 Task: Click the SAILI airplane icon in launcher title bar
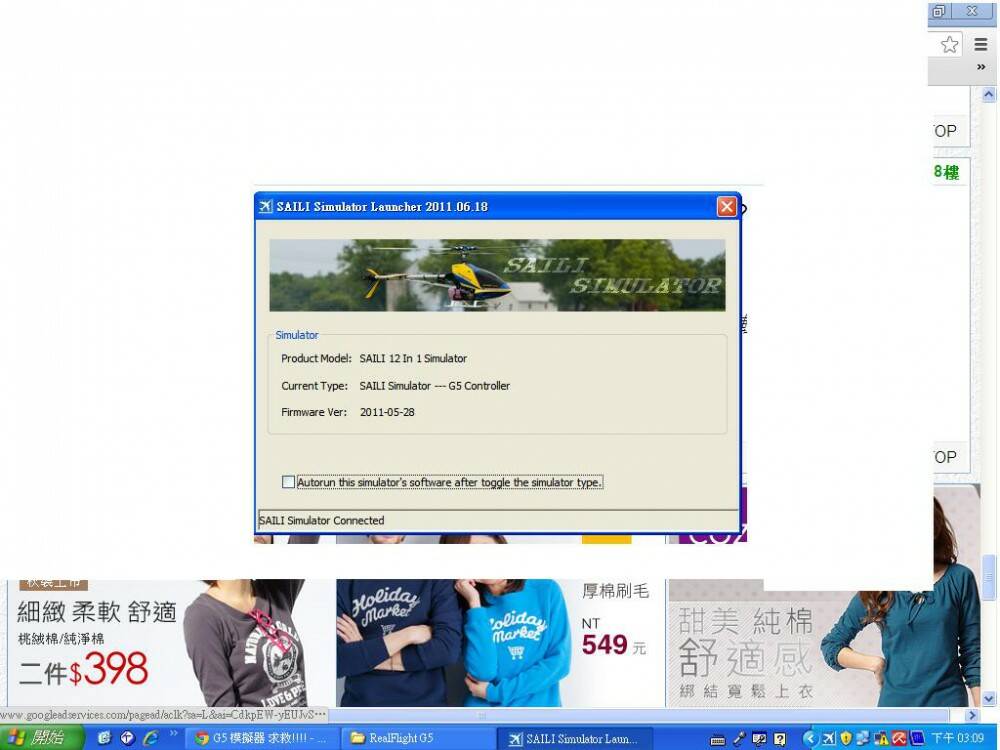point(265,207)
